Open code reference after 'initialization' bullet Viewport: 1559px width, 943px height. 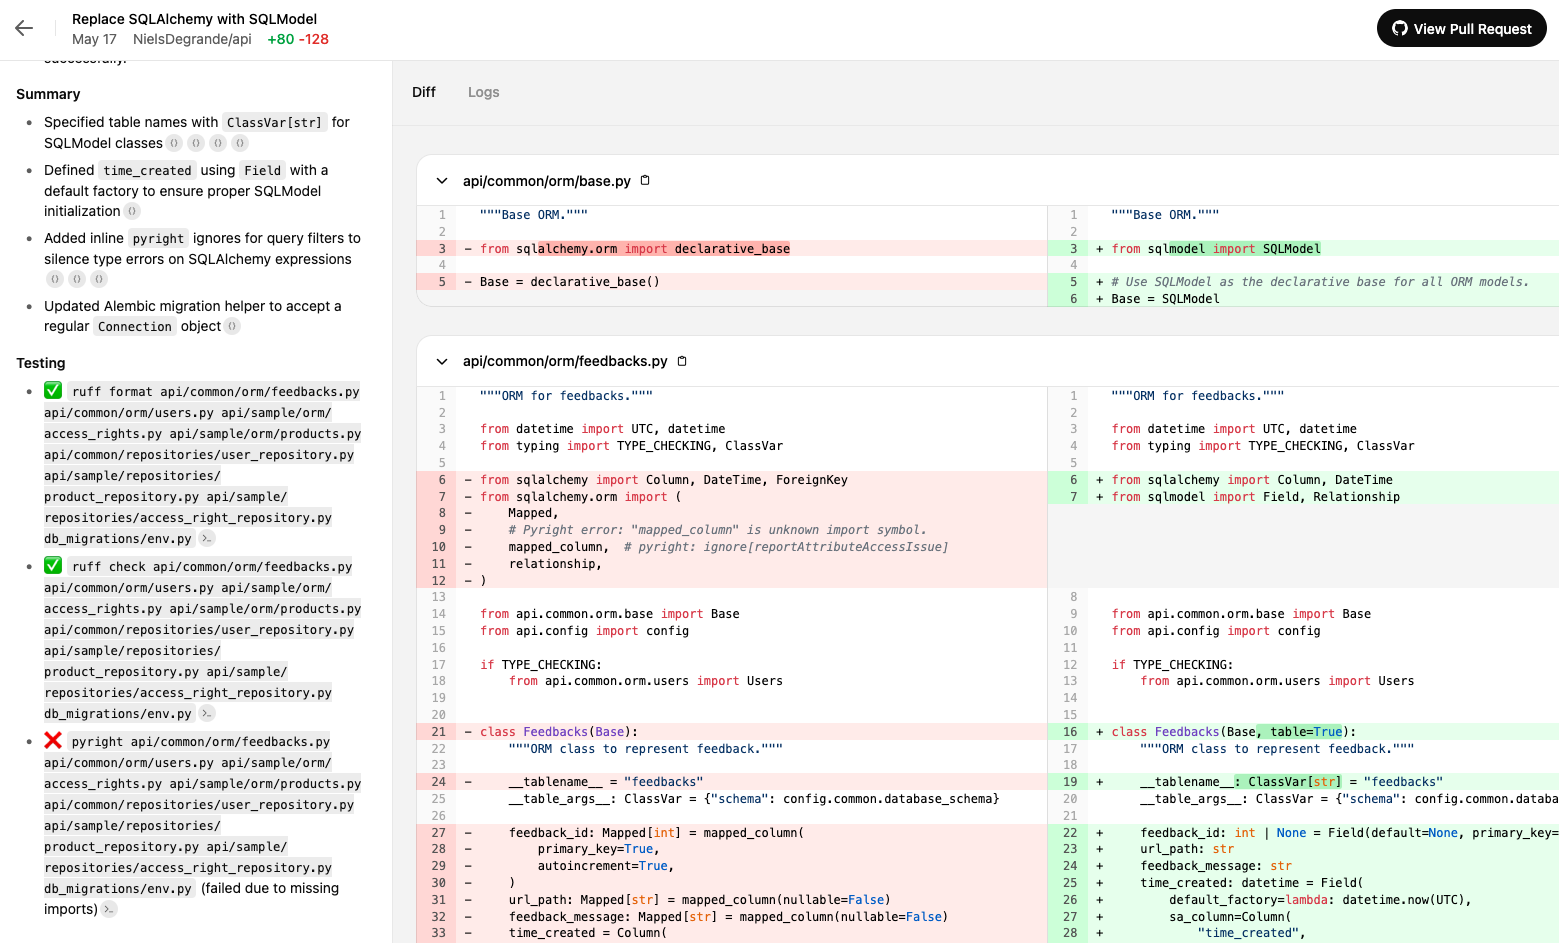point(132,211)
